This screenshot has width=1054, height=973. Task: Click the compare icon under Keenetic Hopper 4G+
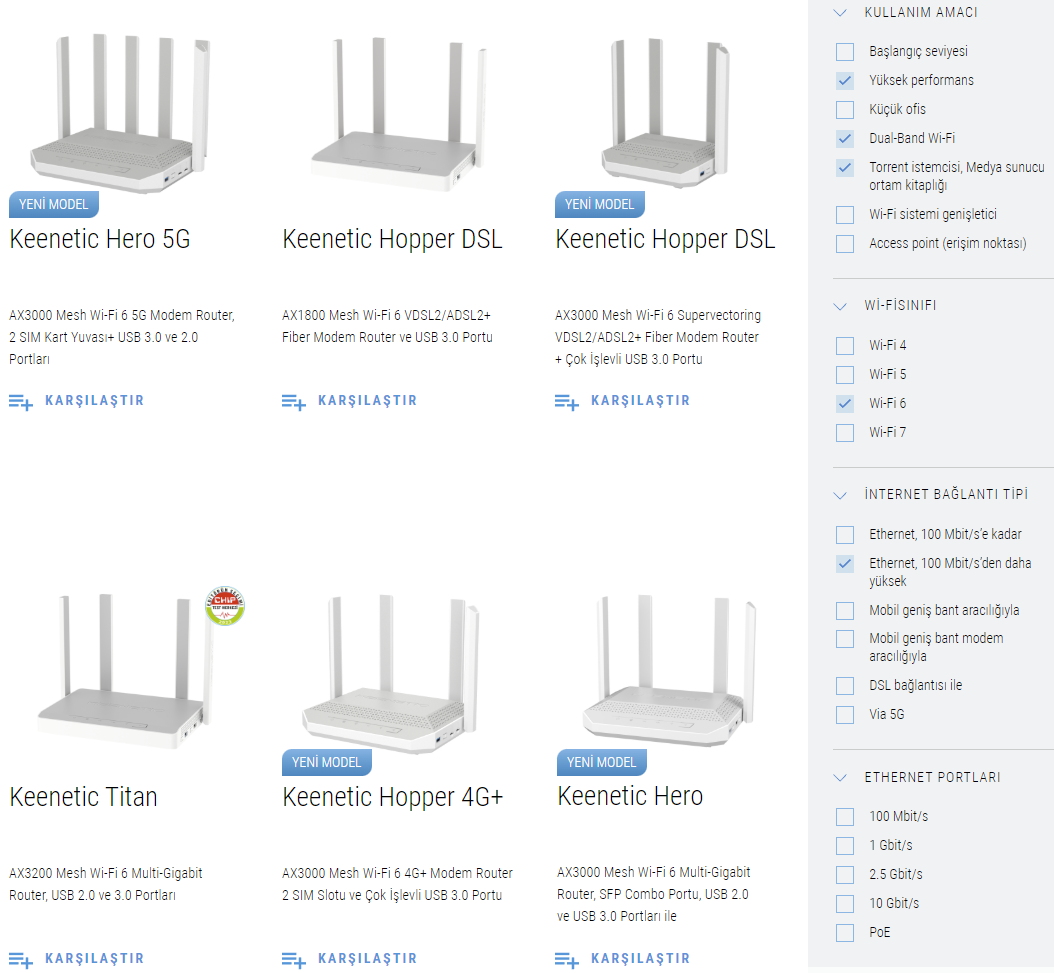[294, 960]
